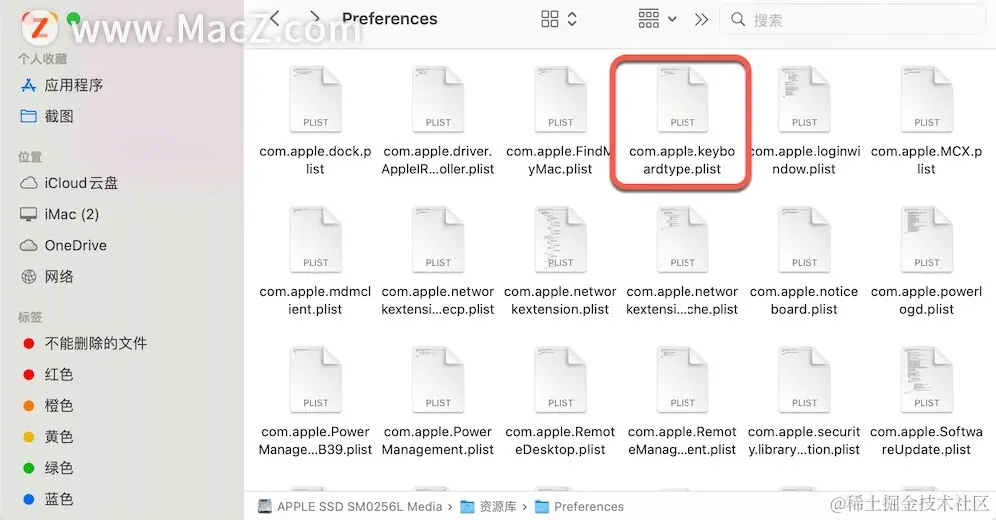Select com.apple.PowerManage...B39.plist file icon
Image resolution: width=996 pixels, height=520 pixels.
tap(316, 380)
